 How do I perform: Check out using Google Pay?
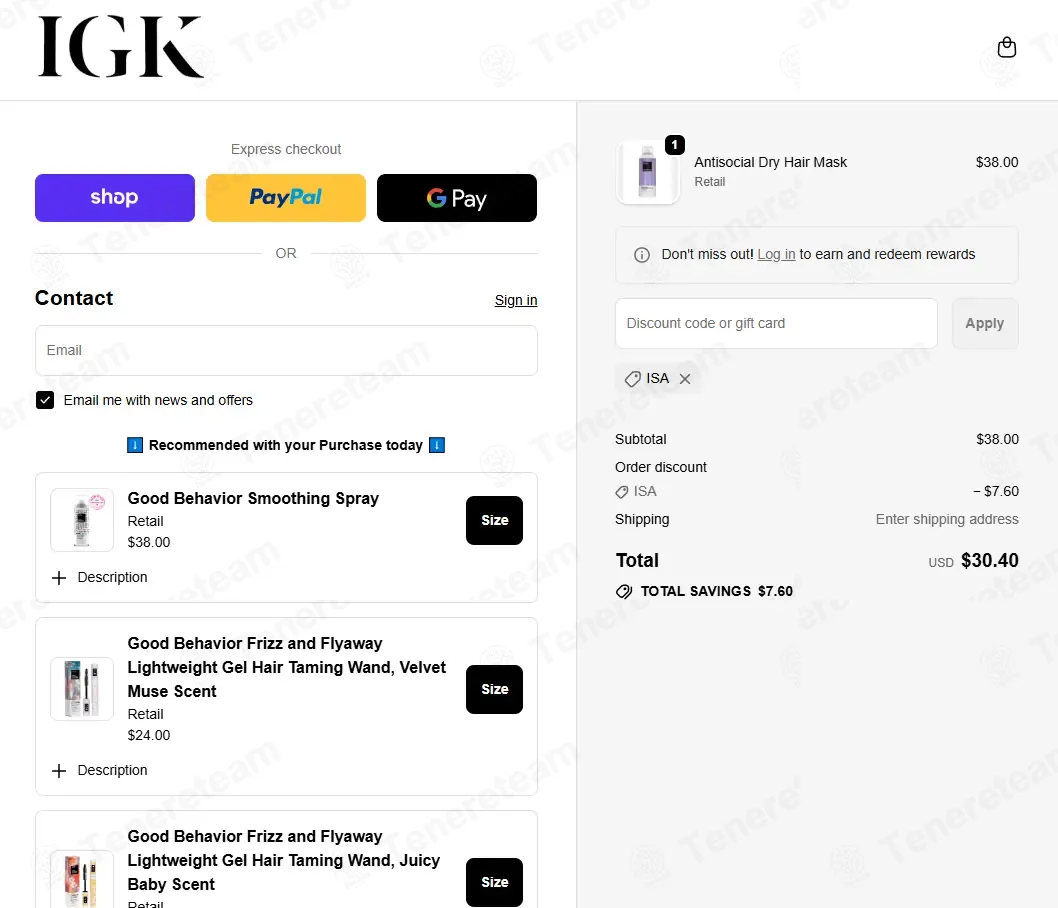(x=457, y=198)
